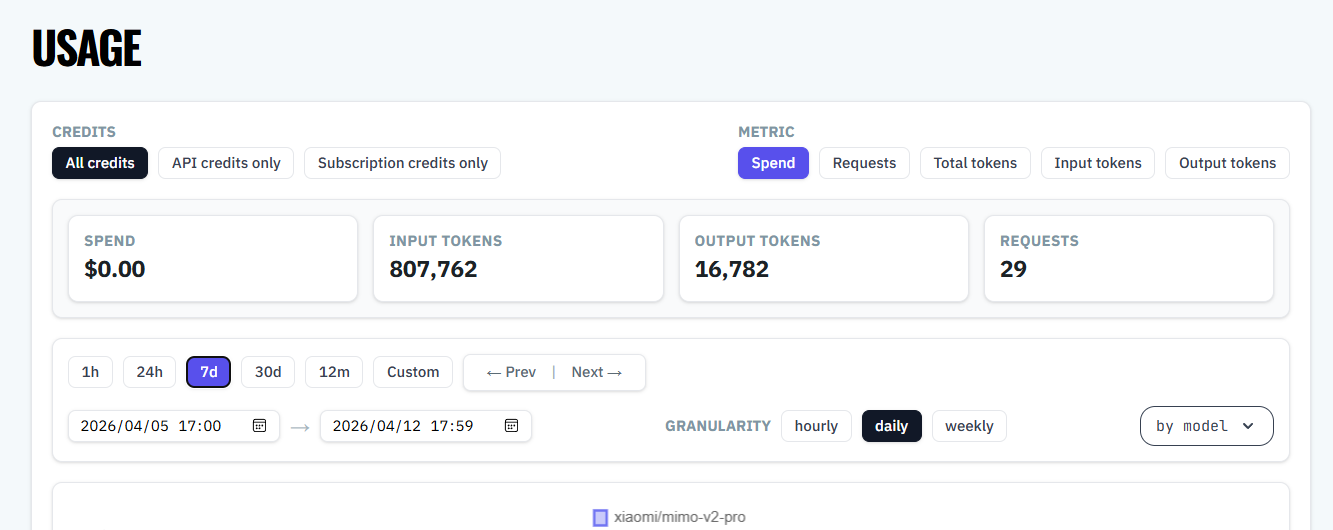Click the start date field 2026/04/05 17:00
The width and height of the screenshot is (1333, 530).
tap(174, 426)
